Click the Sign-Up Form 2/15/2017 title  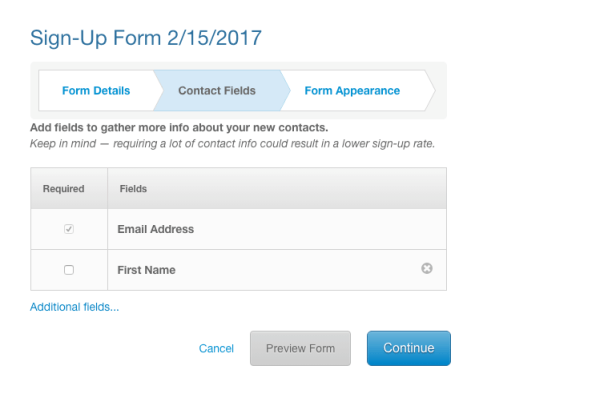pyautogui.click(x=146, y=39)
